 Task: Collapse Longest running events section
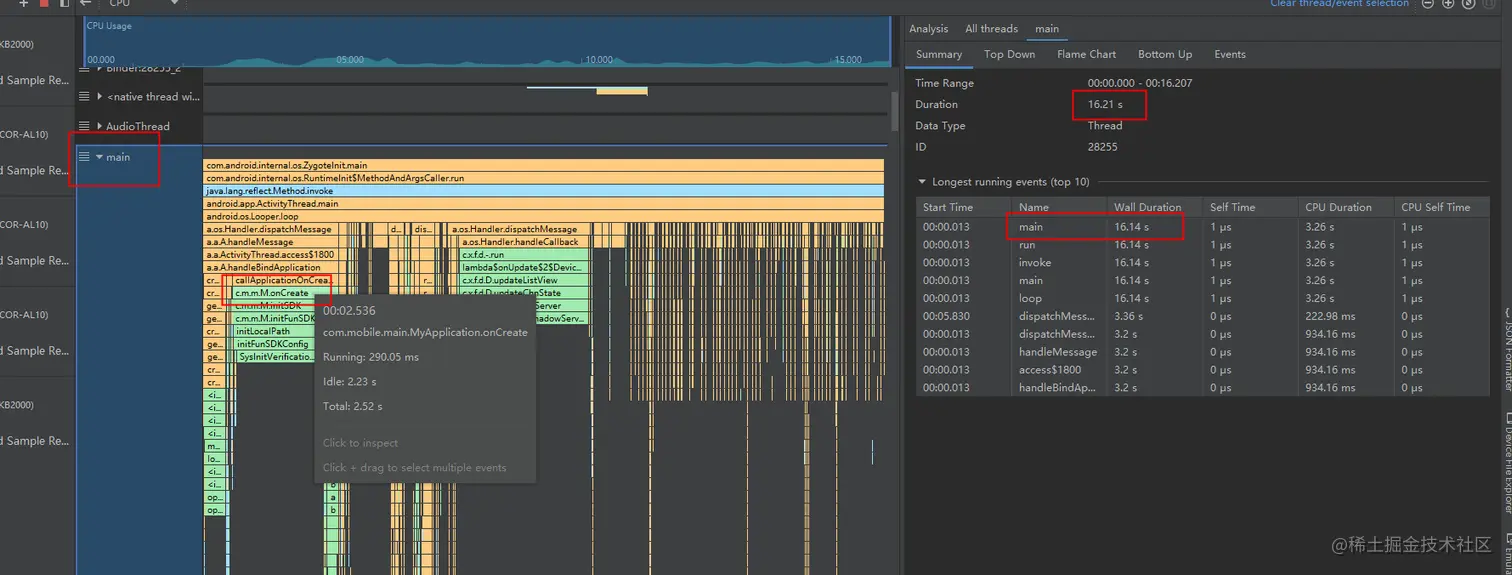(922, 182)
